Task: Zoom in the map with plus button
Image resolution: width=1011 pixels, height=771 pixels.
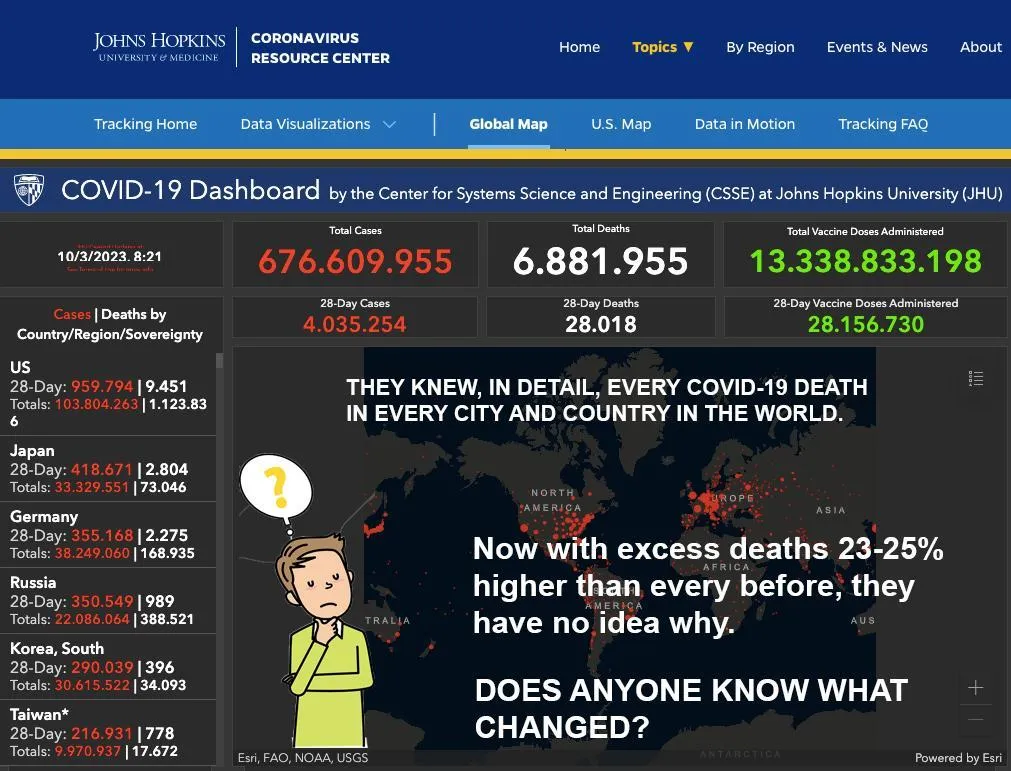Action: tap(976, 688)
